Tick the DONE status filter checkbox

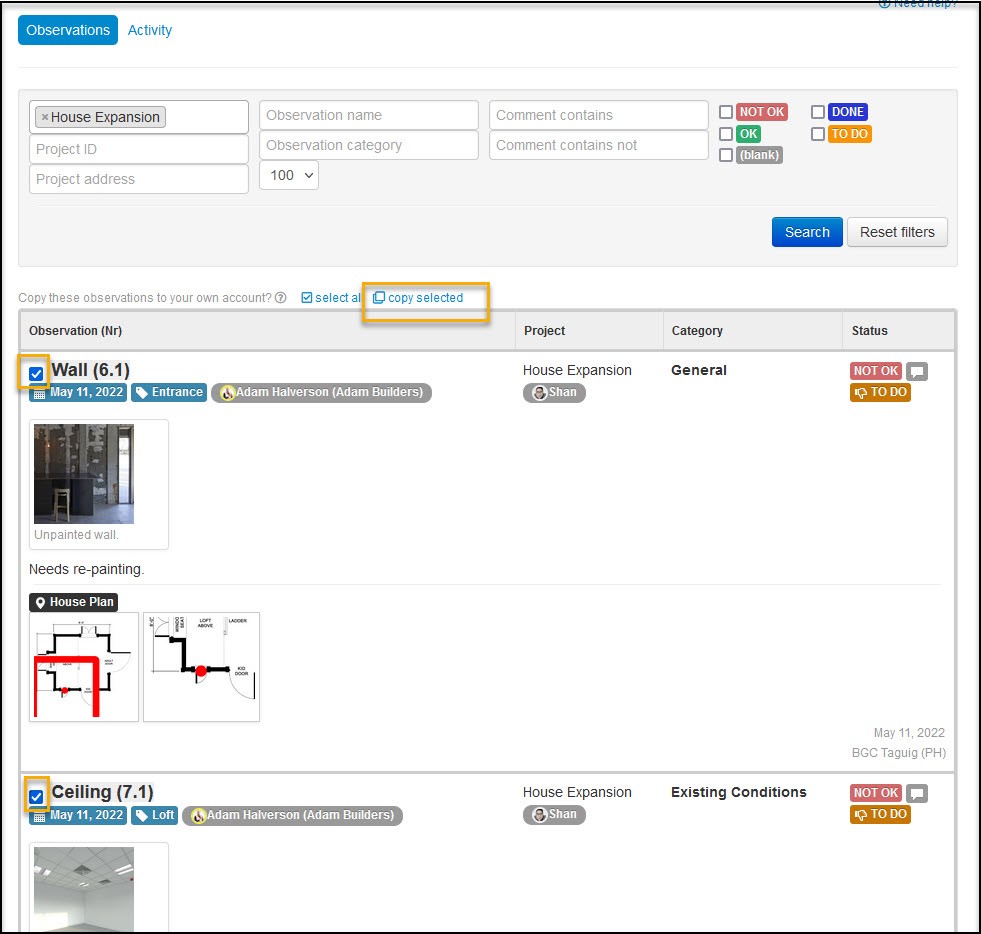point(818,112)
